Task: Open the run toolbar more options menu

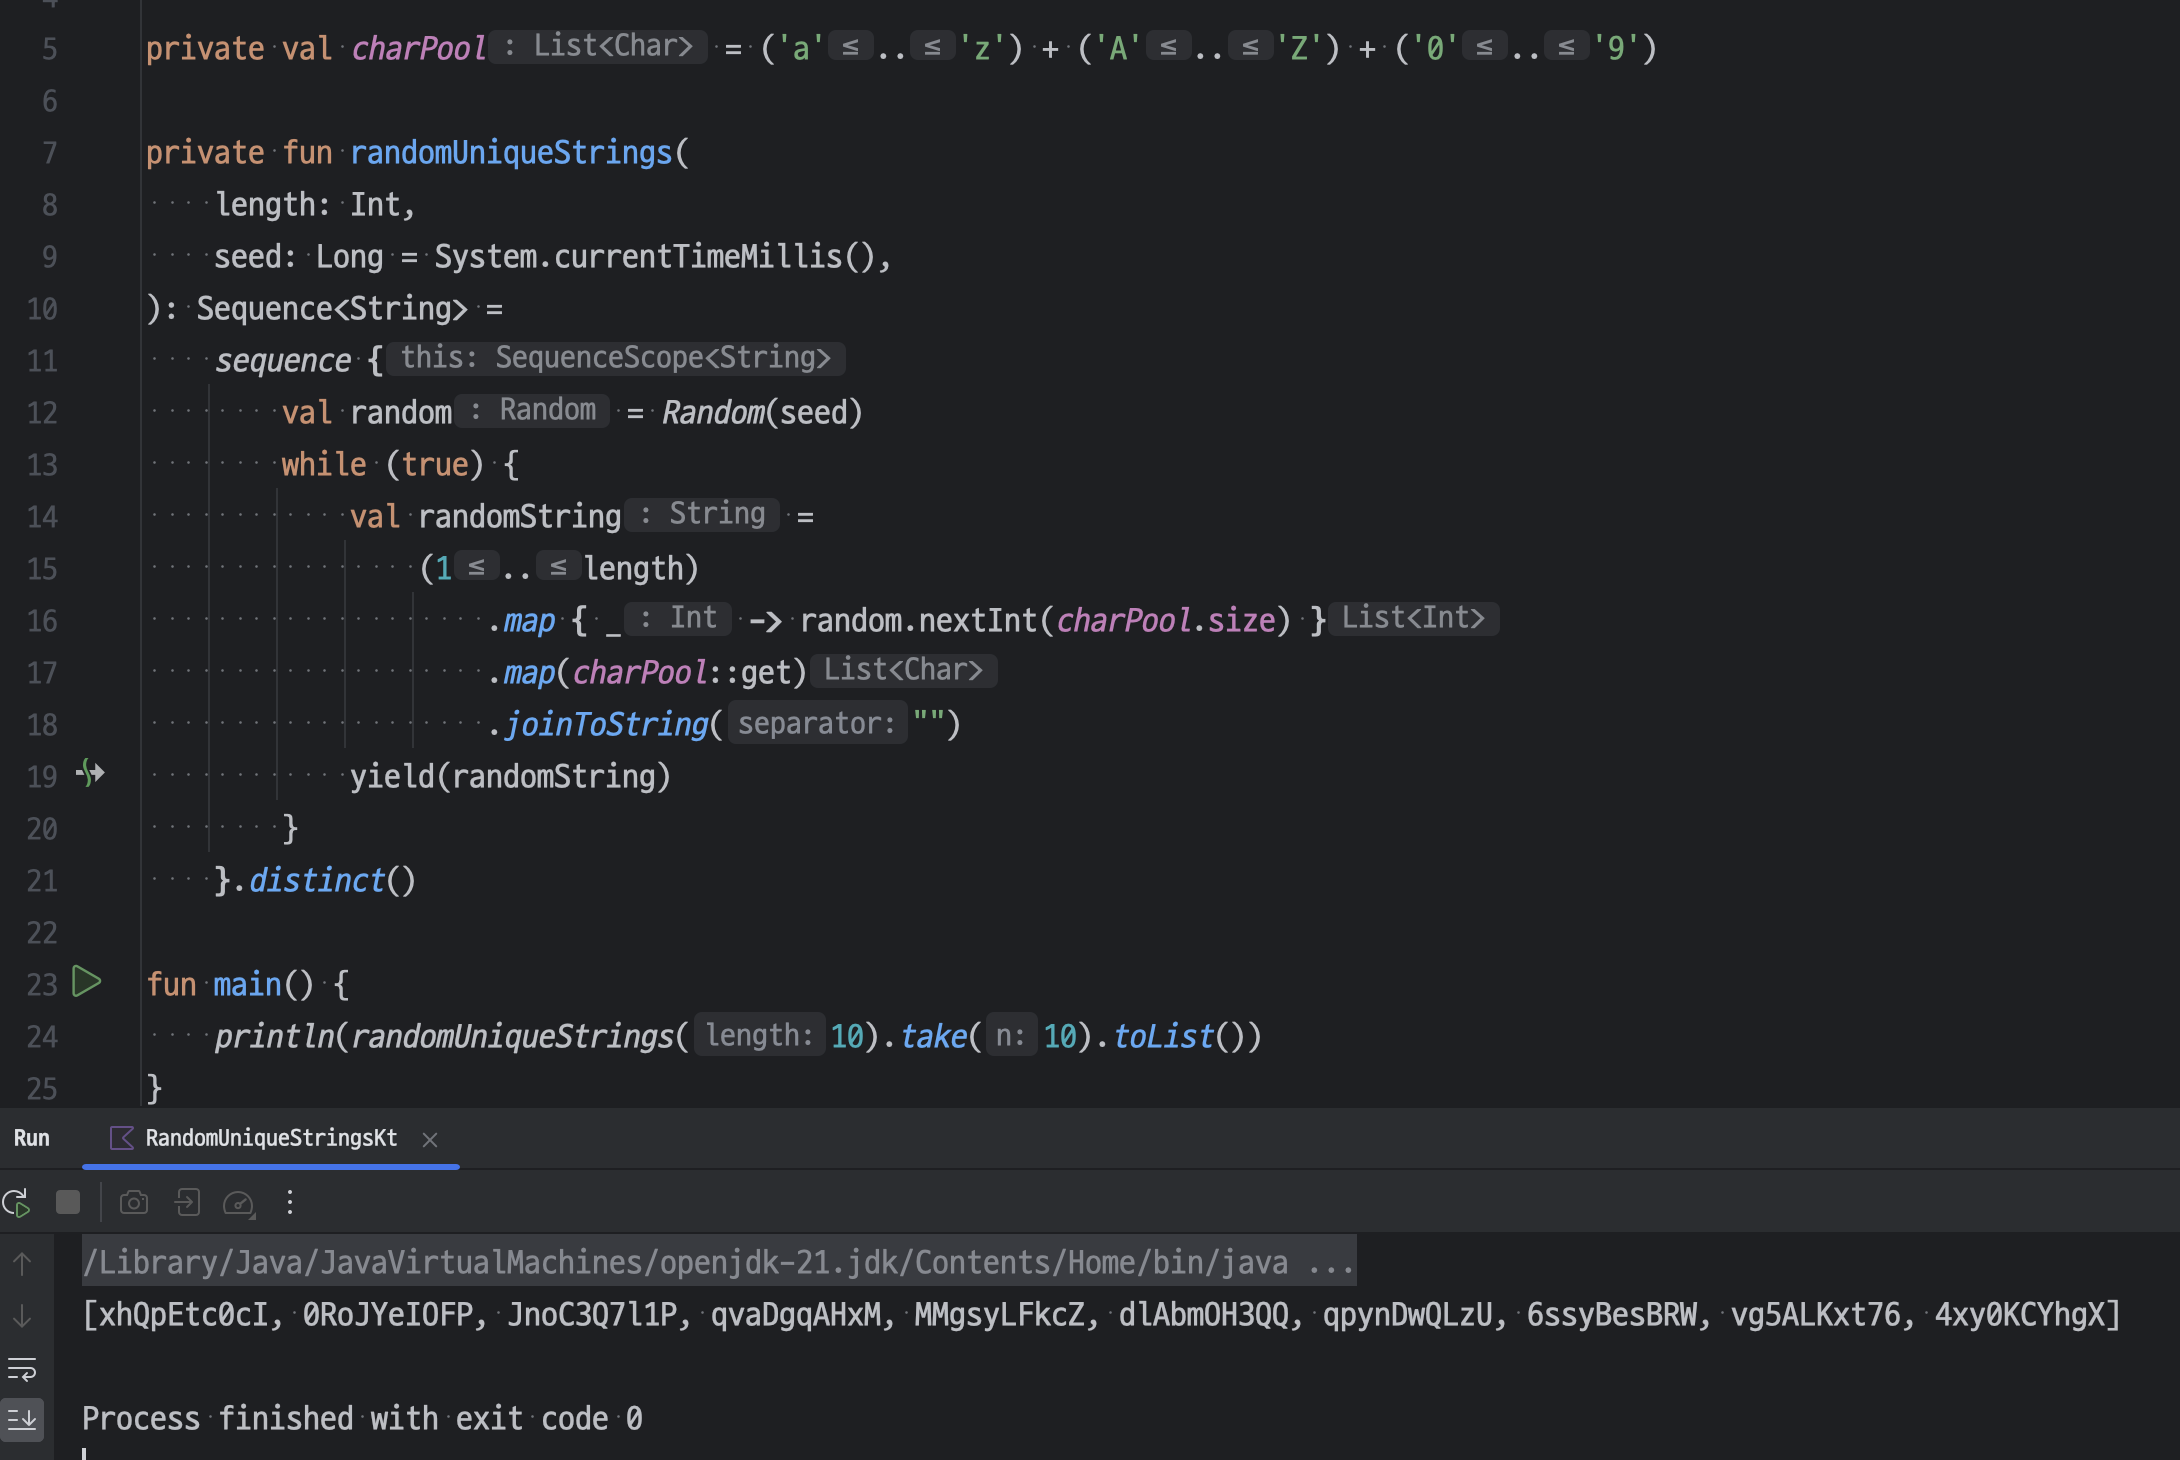Action: click(290, 1202)
